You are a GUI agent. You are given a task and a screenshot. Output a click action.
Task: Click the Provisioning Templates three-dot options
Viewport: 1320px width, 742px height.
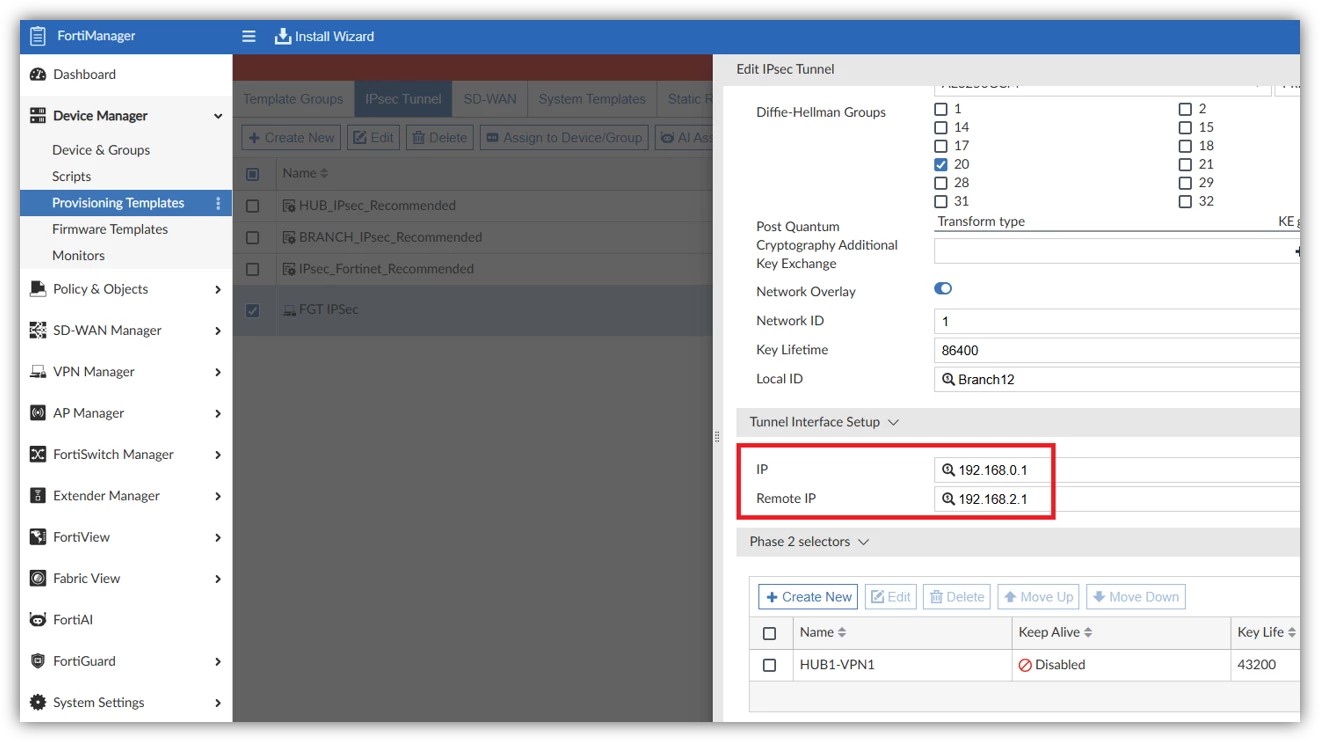pos(218,203)
